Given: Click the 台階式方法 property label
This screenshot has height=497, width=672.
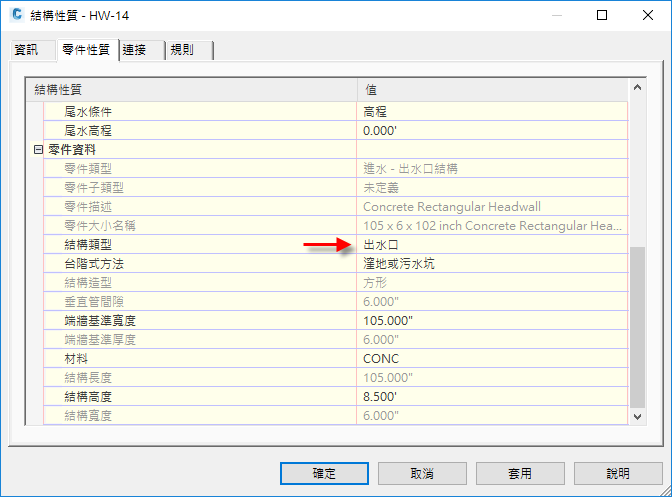Looking at the screenshot, I should (94, 263).
